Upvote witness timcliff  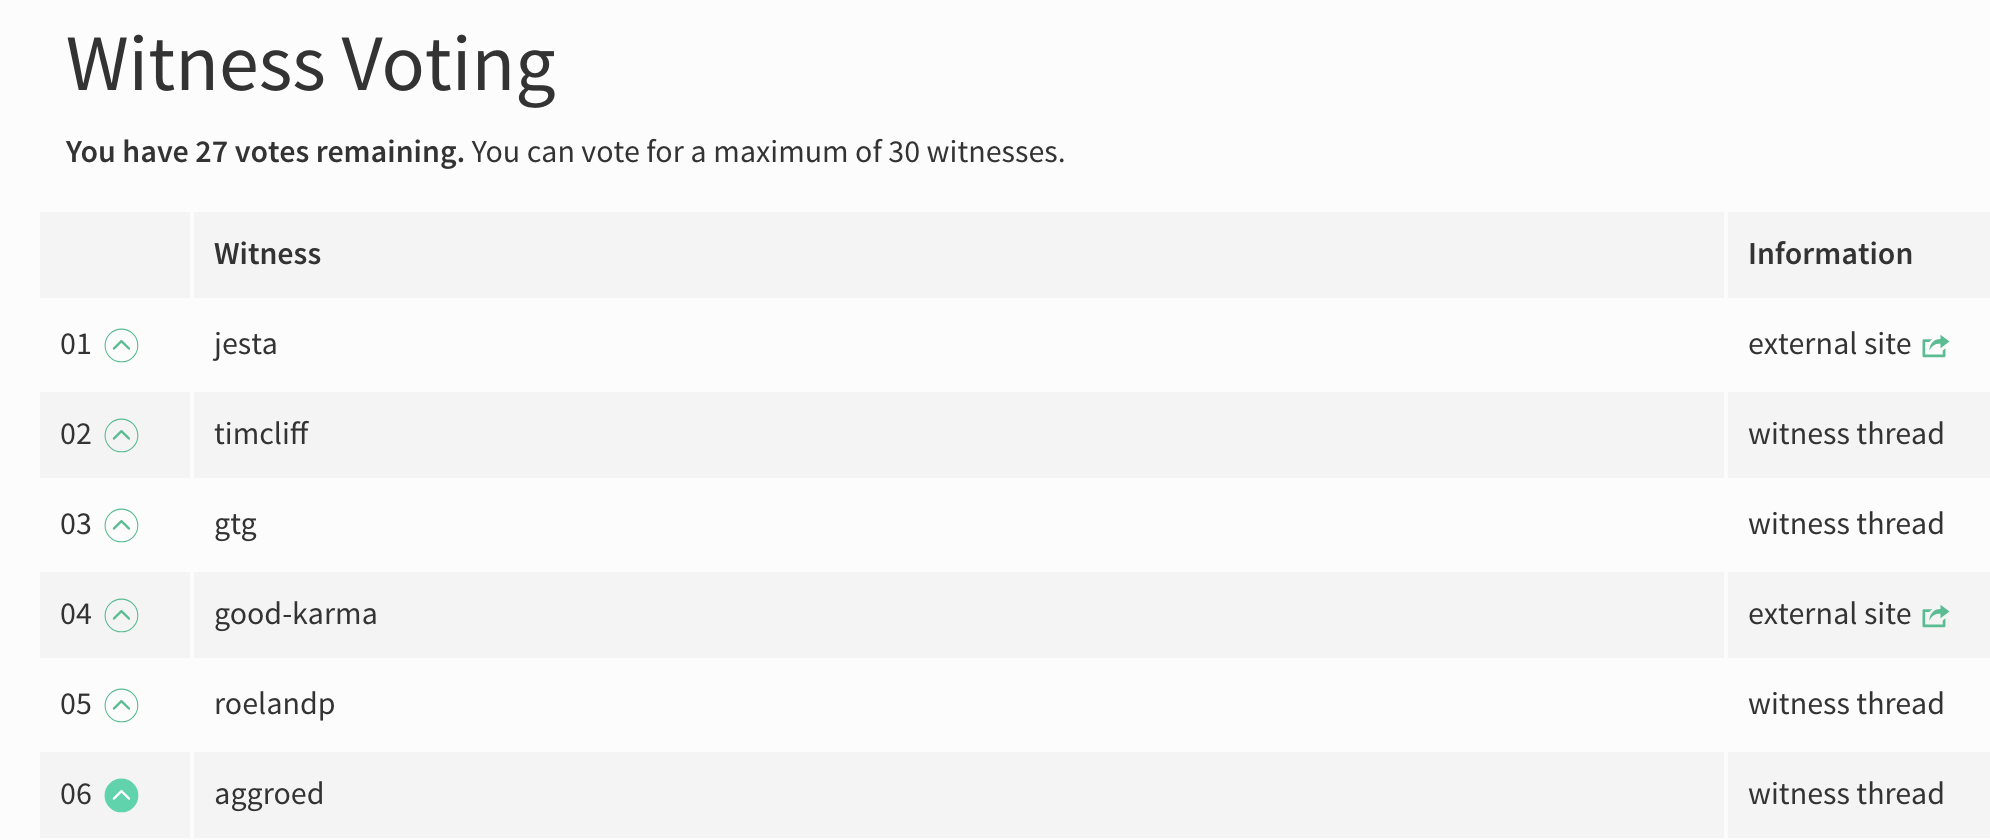pos(121,435)
